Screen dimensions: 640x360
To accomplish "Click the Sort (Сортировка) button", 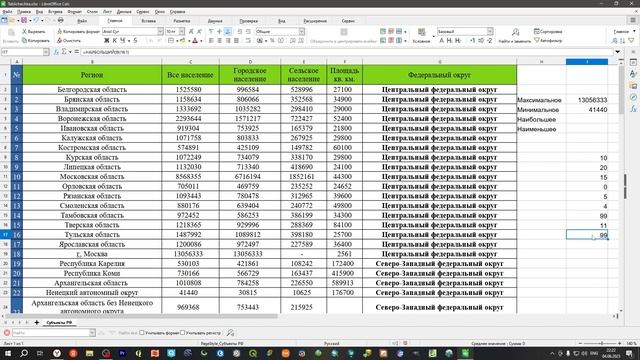I will pos(548,31).
